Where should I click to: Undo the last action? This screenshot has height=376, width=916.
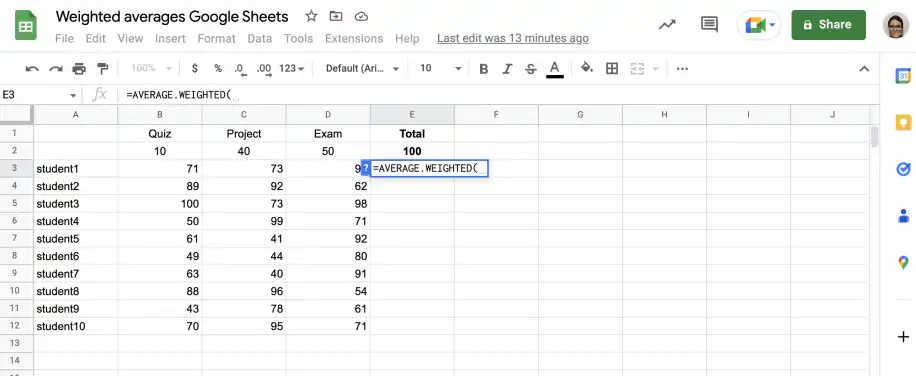coord(32,69)
